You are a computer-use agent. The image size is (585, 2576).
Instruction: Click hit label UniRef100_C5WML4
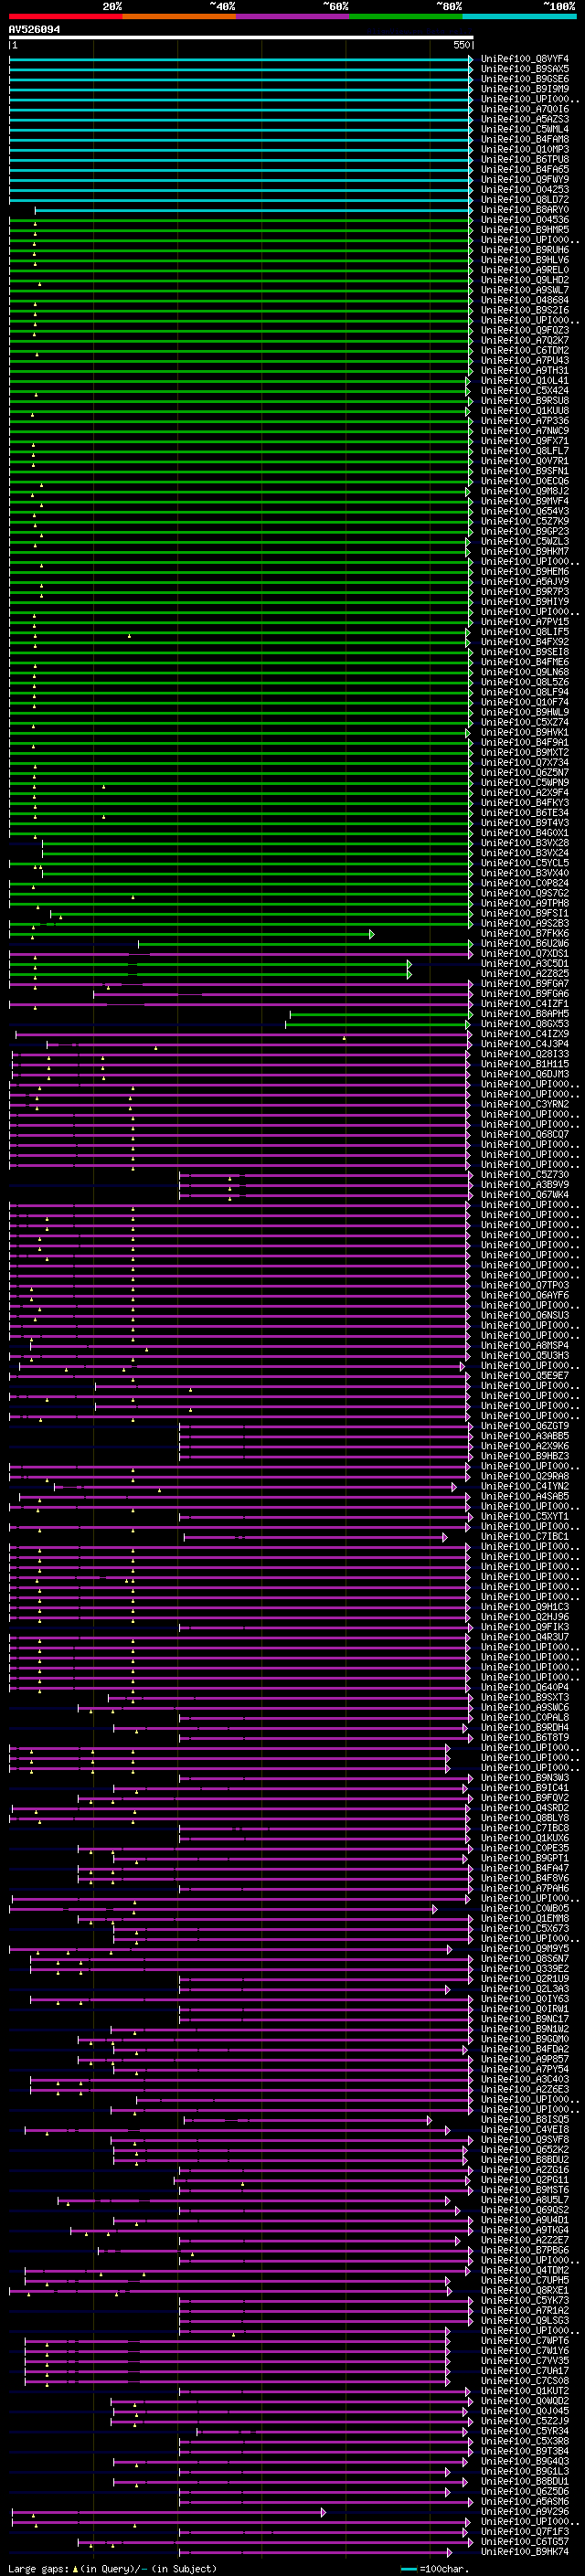[x=525, y=129]
